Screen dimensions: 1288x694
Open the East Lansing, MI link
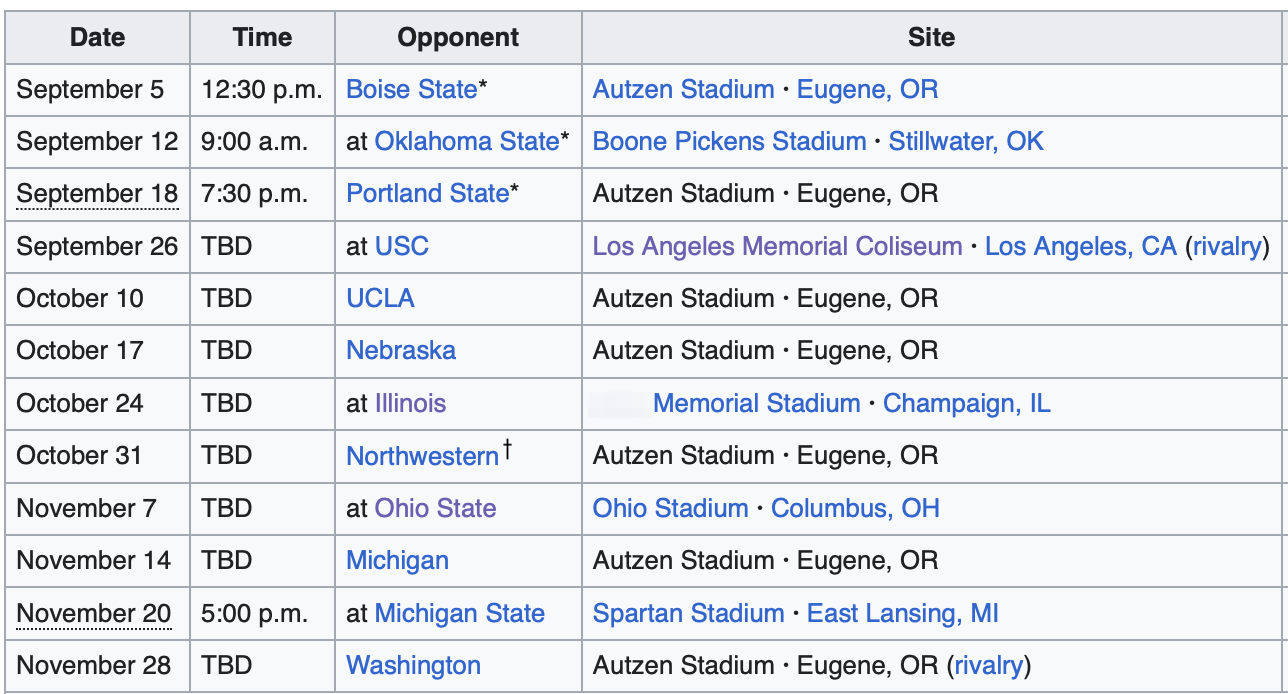pos(902,613)
